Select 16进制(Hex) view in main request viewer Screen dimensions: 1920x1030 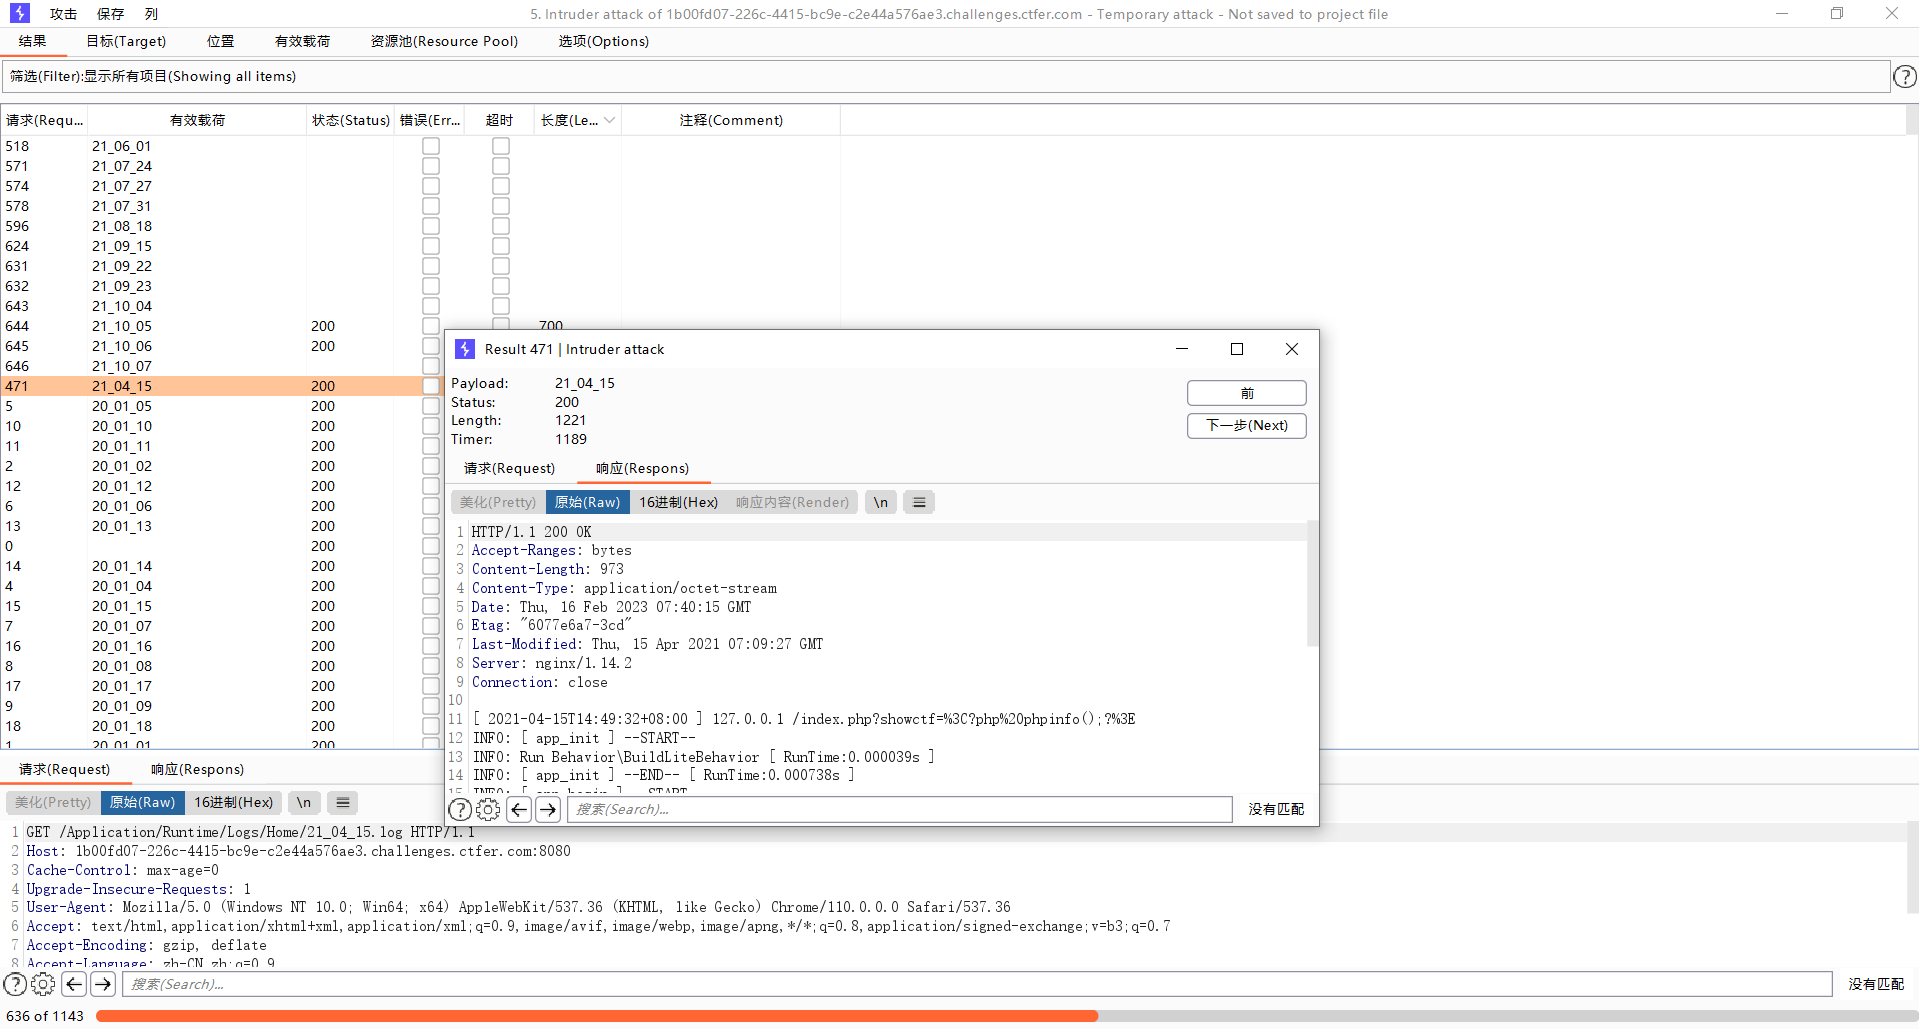[x=234, y=802]
